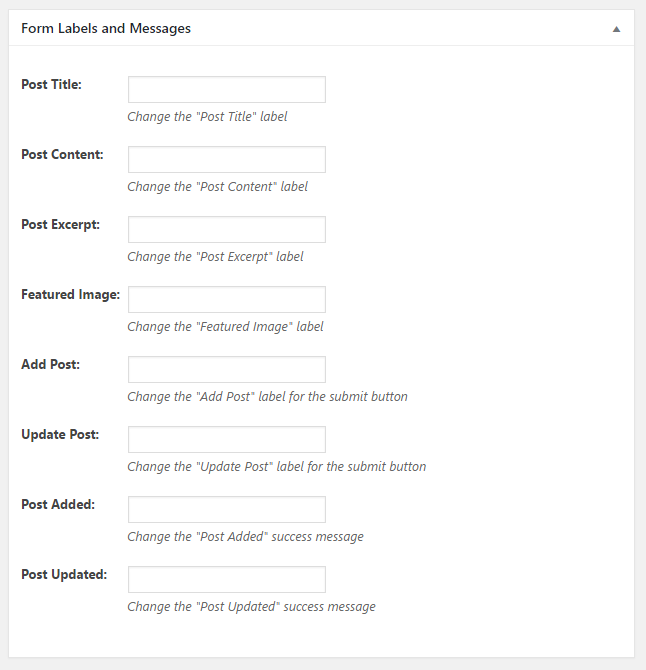Select the Post Updated message field

[x=227, y=579]
